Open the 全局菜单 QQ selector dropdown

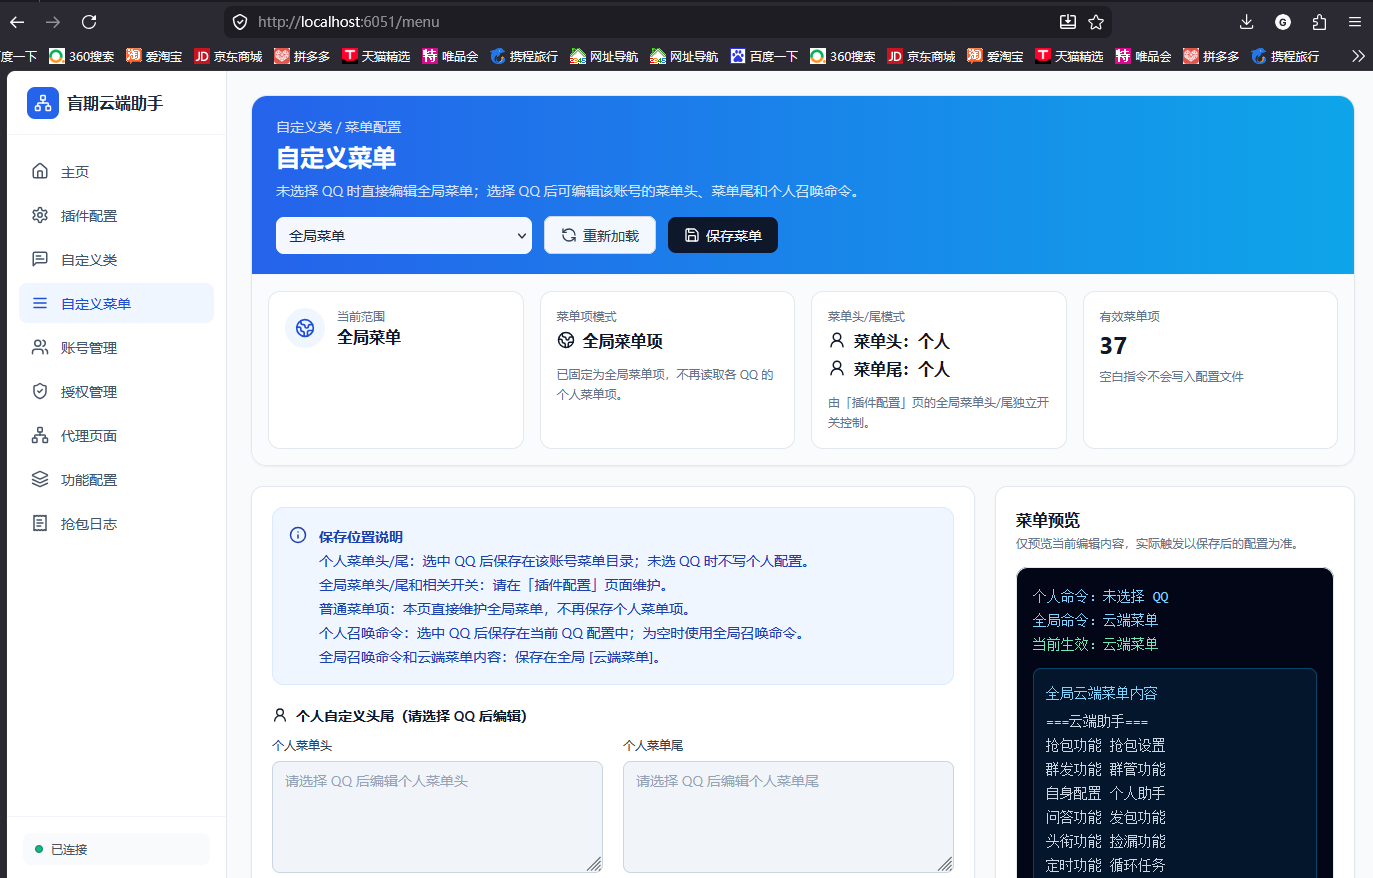coord(404,236)
